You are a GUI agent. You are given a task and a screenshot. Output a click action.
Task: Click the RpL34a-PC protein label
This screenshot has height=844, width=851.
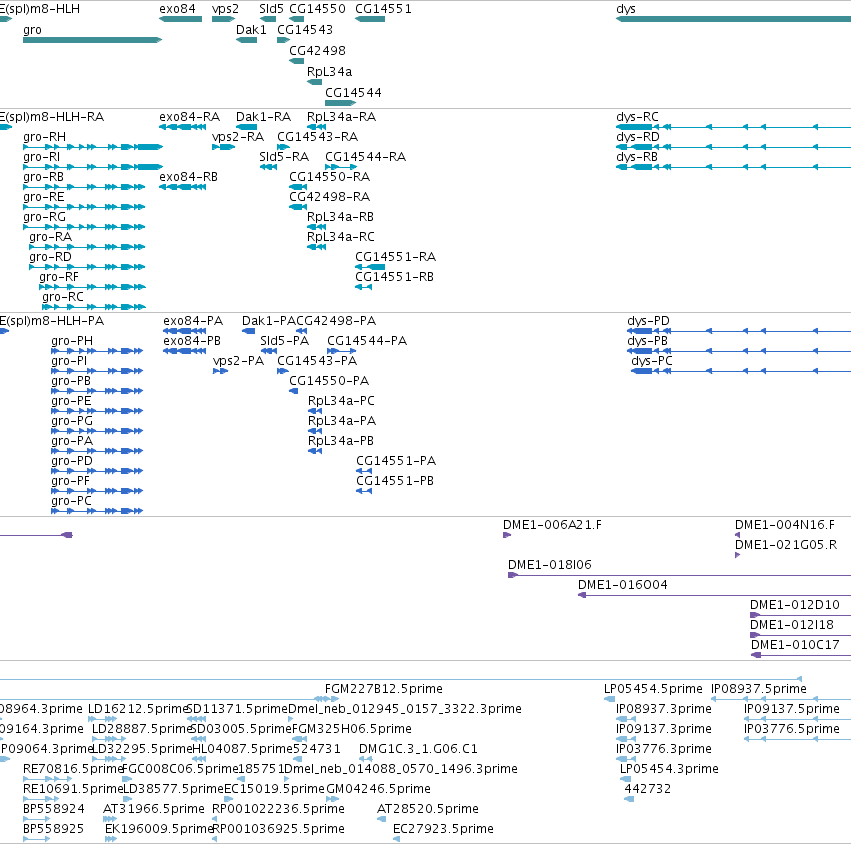pyautogui.click(x=341, y=401)
